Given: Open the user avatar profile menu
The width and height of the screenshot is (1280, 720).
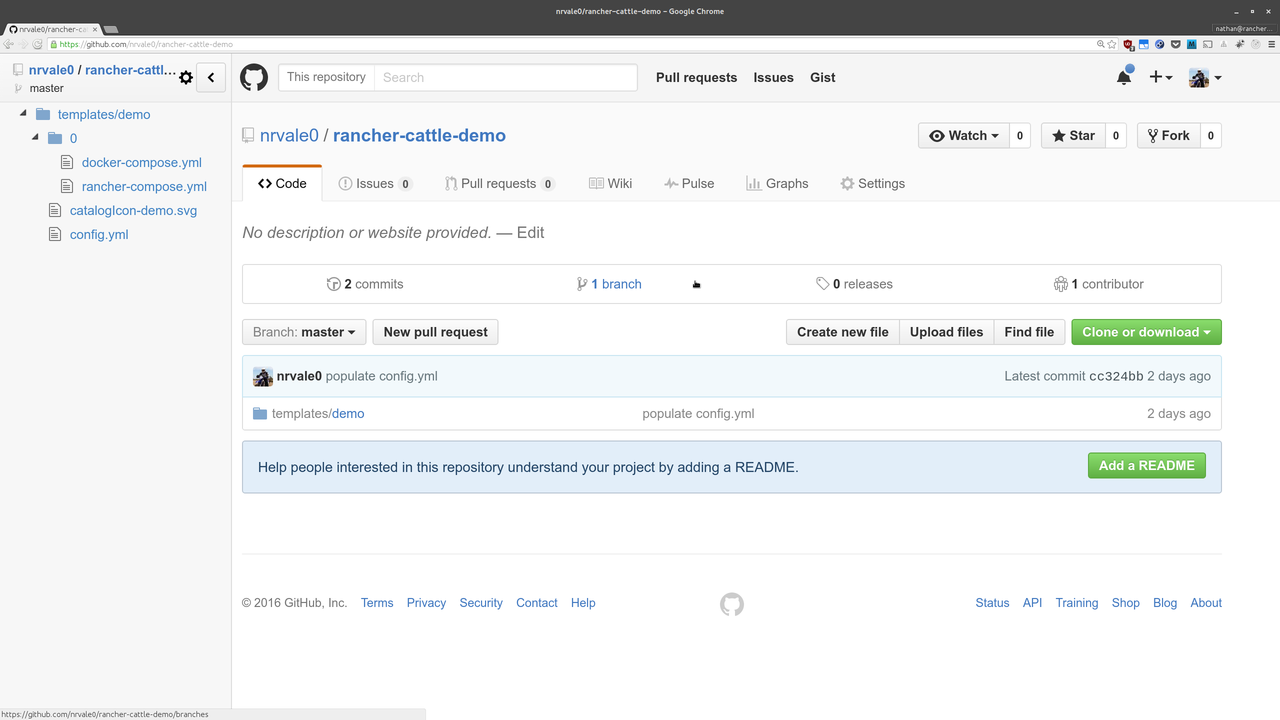Looking at the screenshot, I should coord(1204,77).
